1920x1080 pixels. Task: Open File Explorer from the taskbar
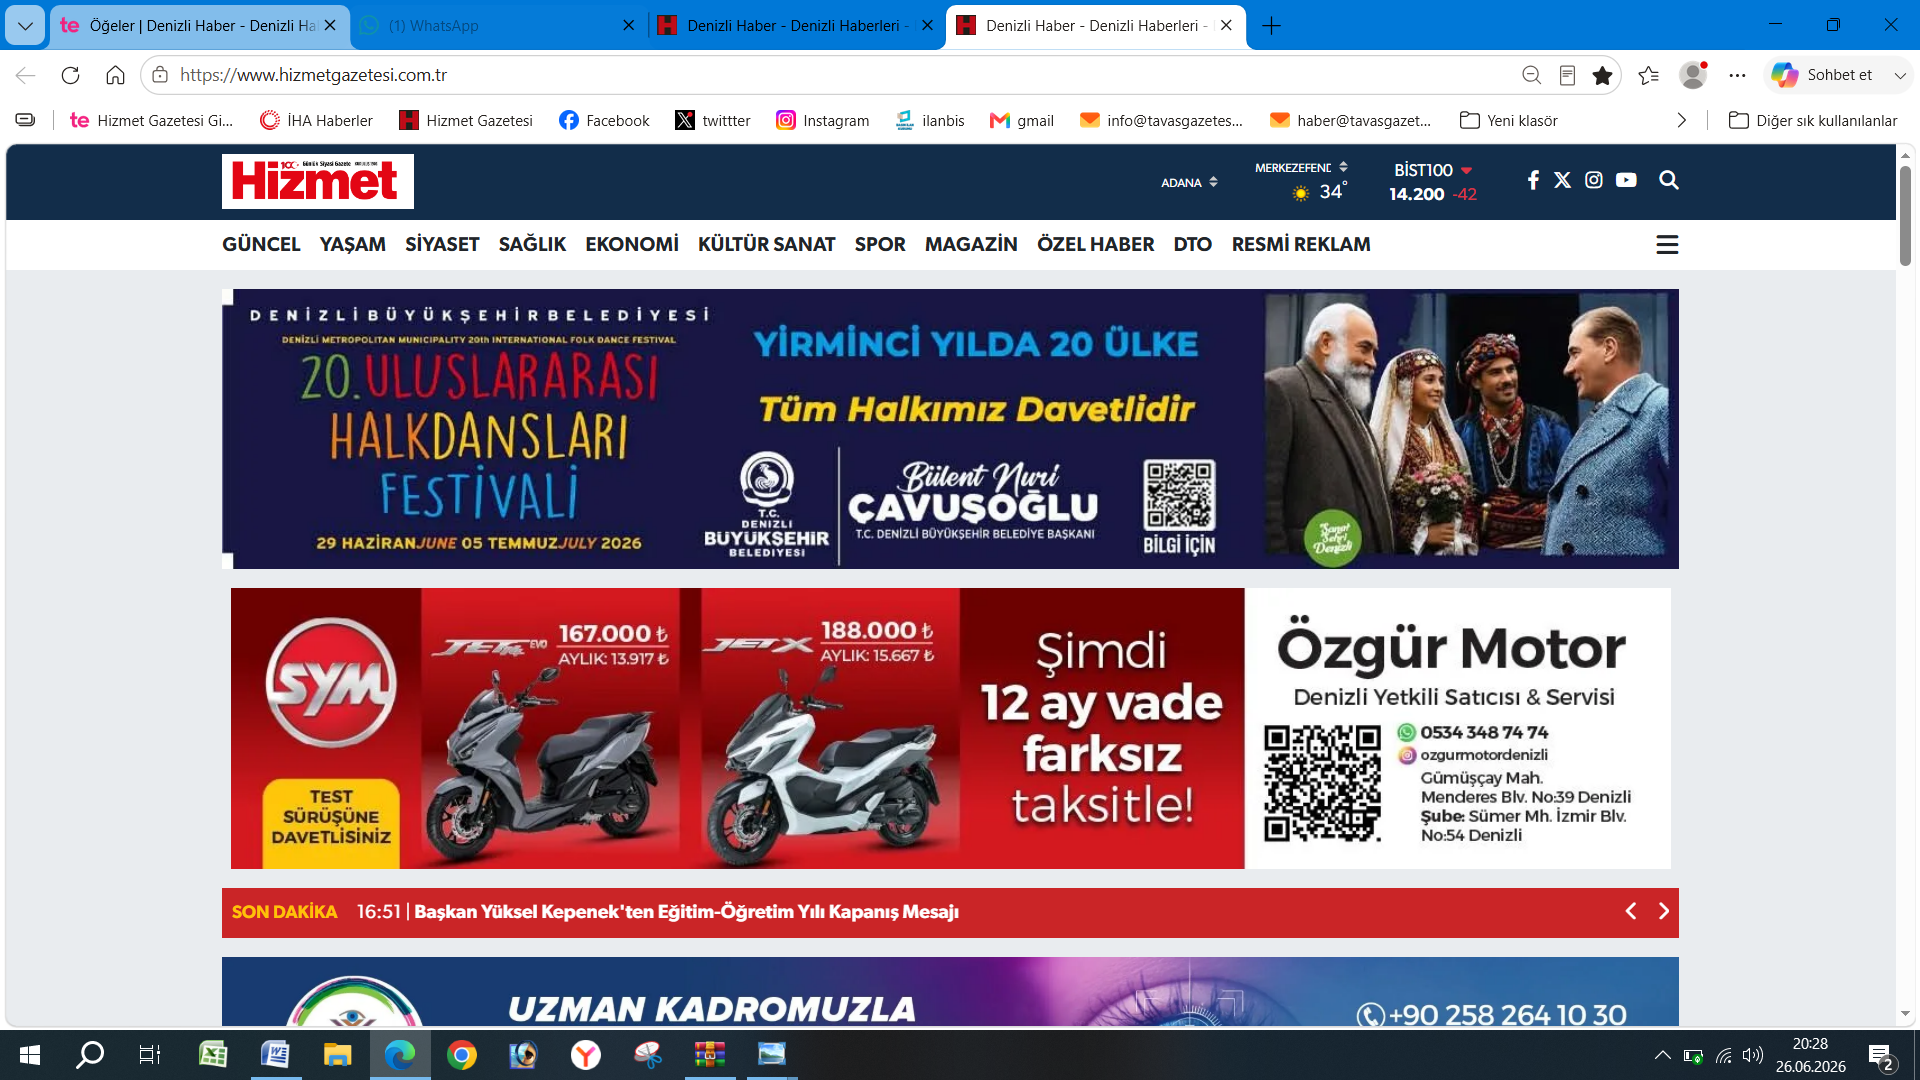tap(337, 1055)
